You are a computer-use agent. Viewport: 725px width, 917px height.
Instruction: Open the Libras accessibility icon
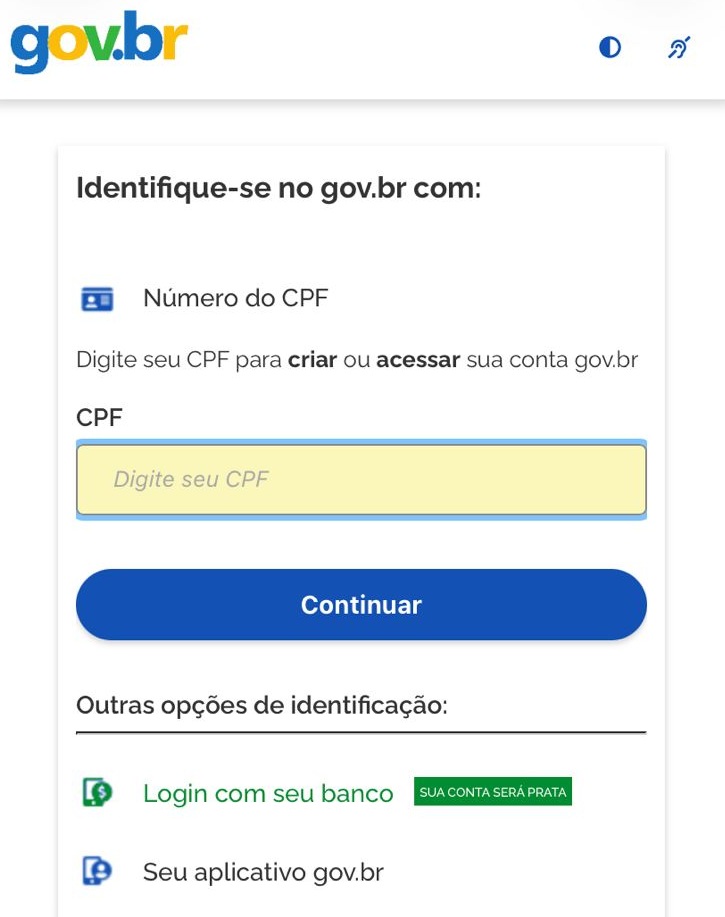(680, 48)
